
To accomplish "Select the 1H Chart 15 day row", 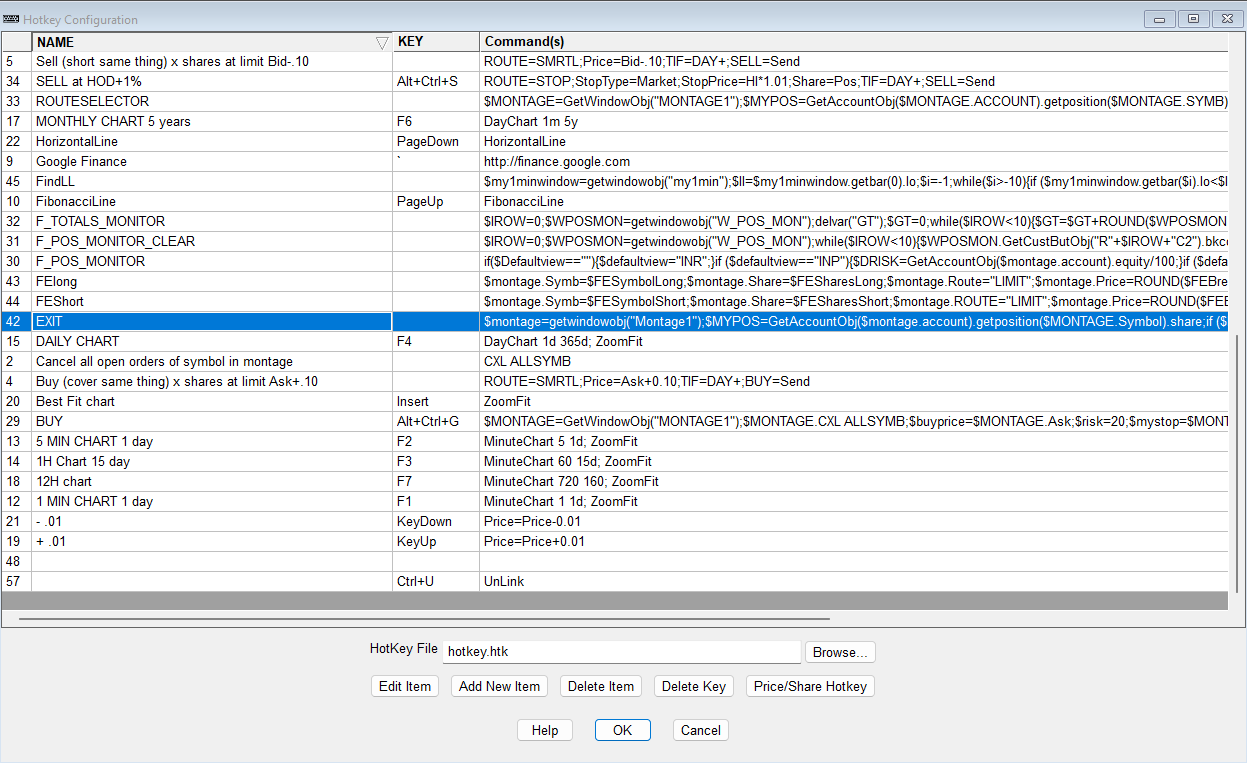I will [x=615, y=461].
